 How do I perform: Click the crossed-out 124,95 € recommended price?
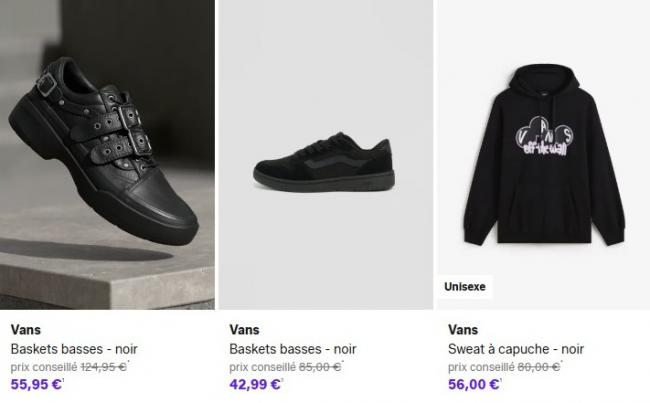coord(102,367)
